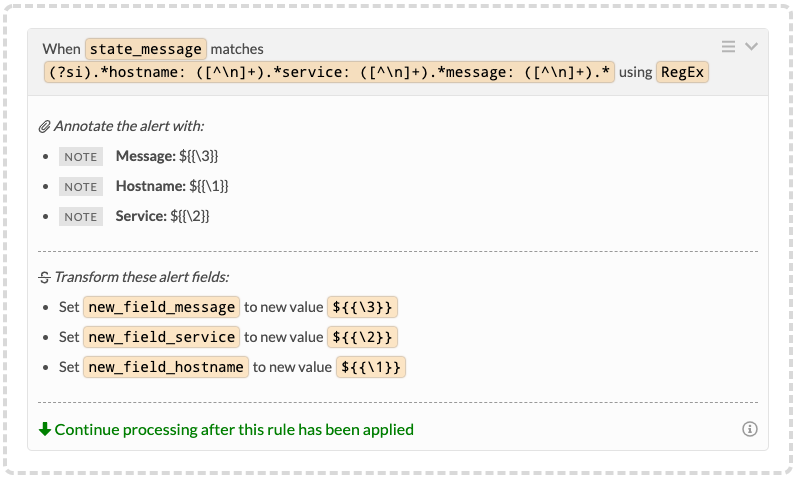Click the paperclip annotate icon
The height and width of the screenshot is (479, 797).
tap(45, 126)
